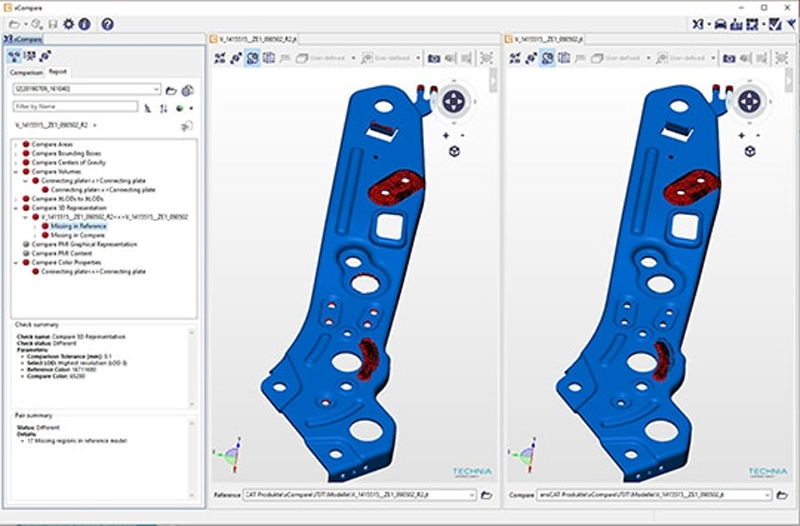Open the settings gear in top toolbar
The image size is (800, 526).
(68, 24)
